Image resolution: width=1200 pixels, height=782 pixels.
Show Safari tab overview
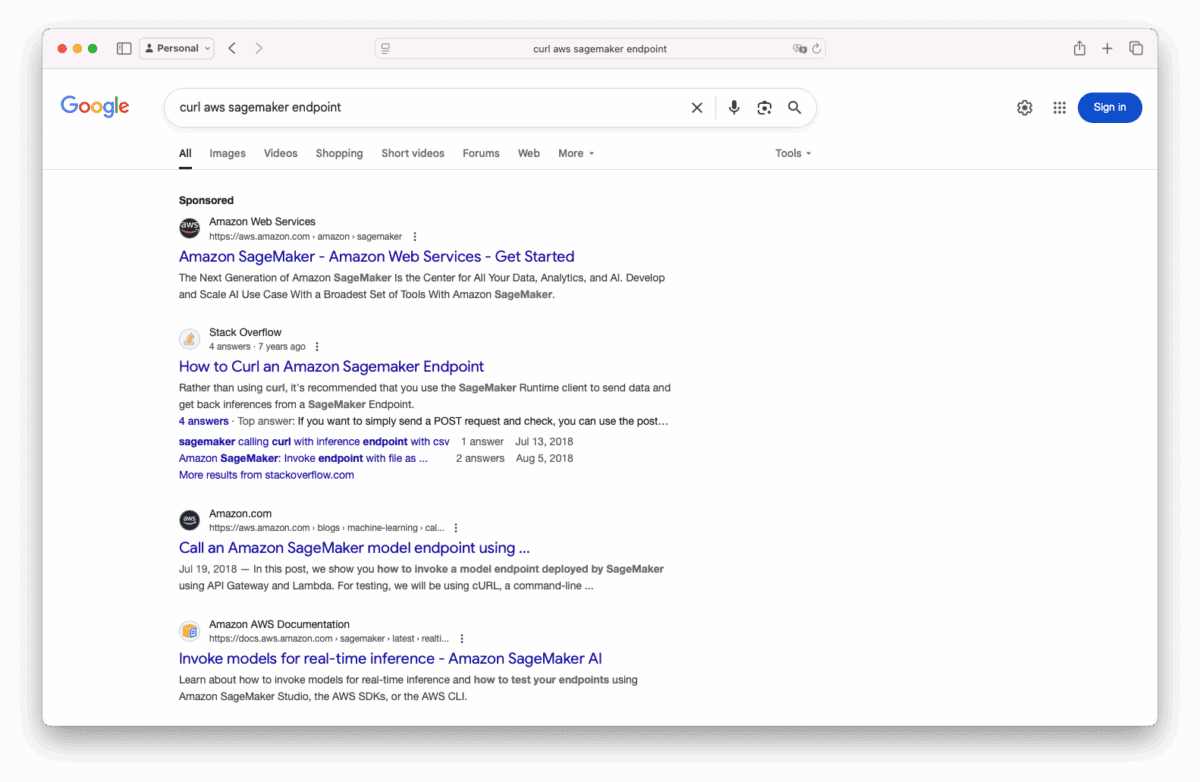[x=1136, y=47]
